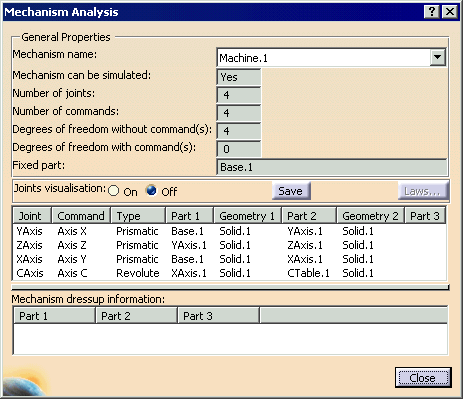
Task: Click the Geometry 1 column header
Action: [x=248, y=216]
